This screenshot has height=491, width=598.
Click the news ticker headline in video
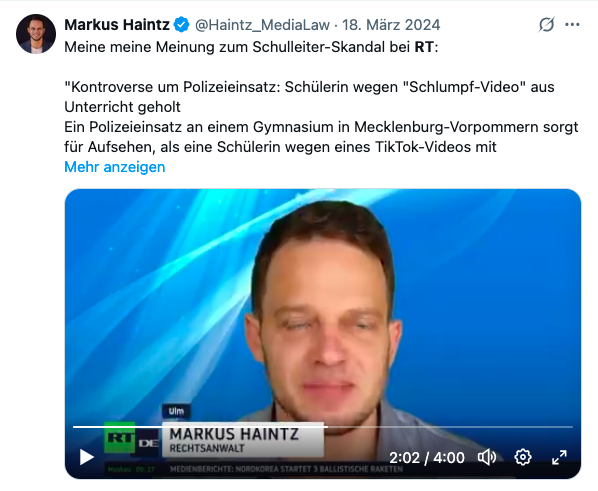coord(286,469)
